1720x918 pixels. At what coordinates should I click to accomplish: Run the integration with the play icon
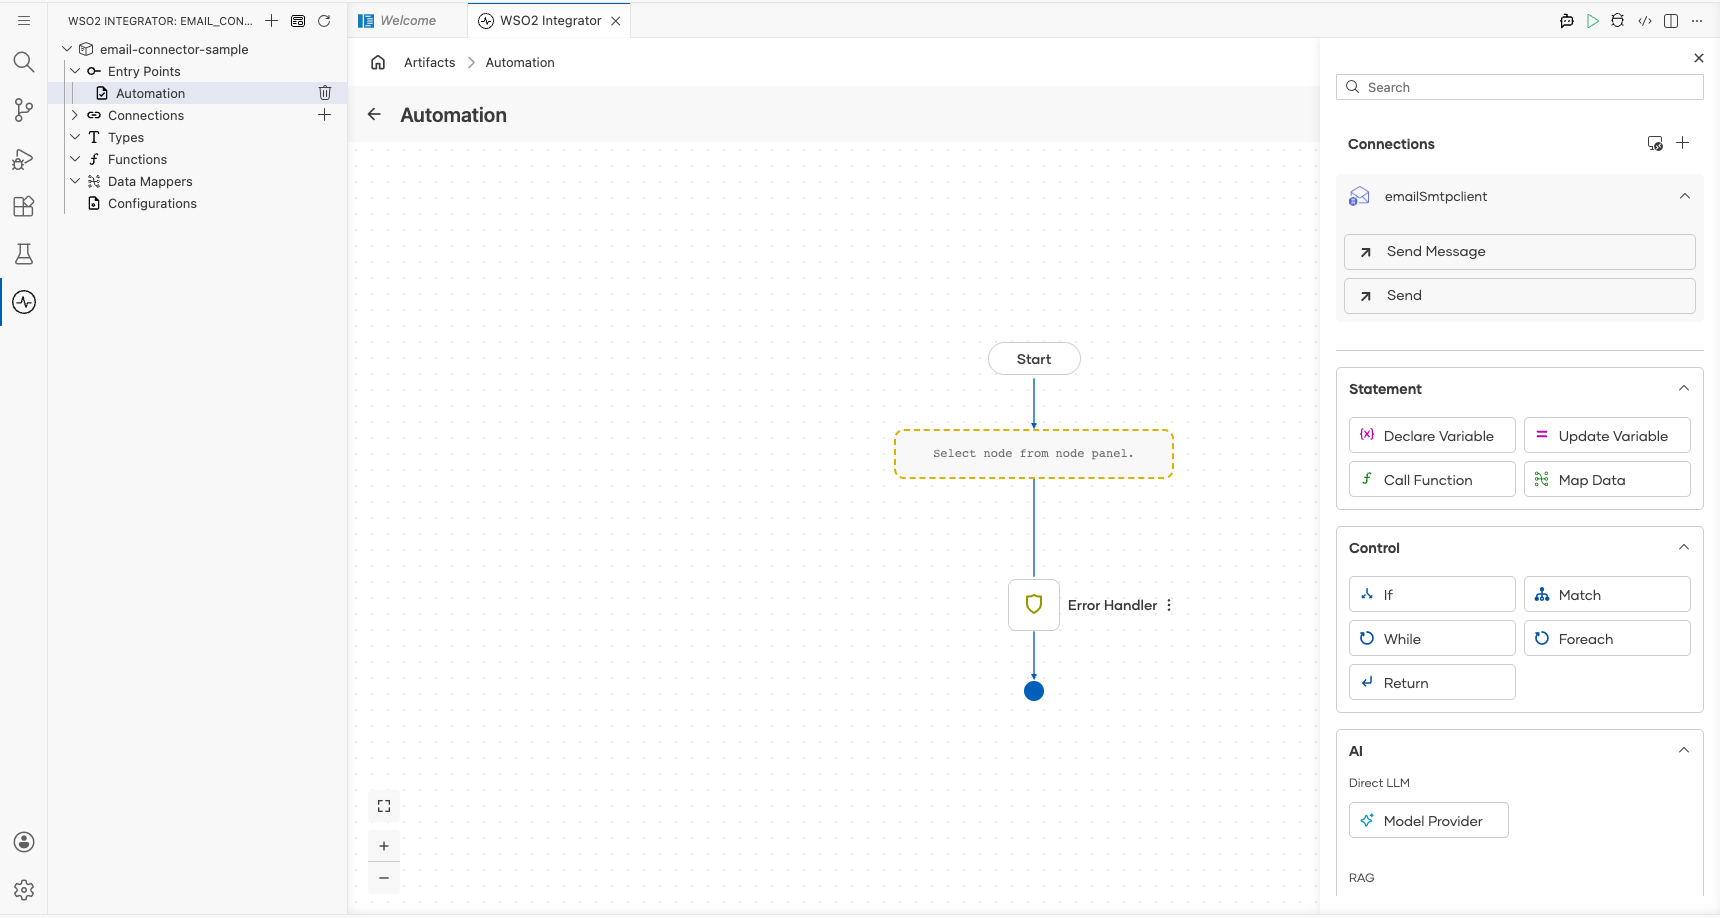coord(1593,20)
